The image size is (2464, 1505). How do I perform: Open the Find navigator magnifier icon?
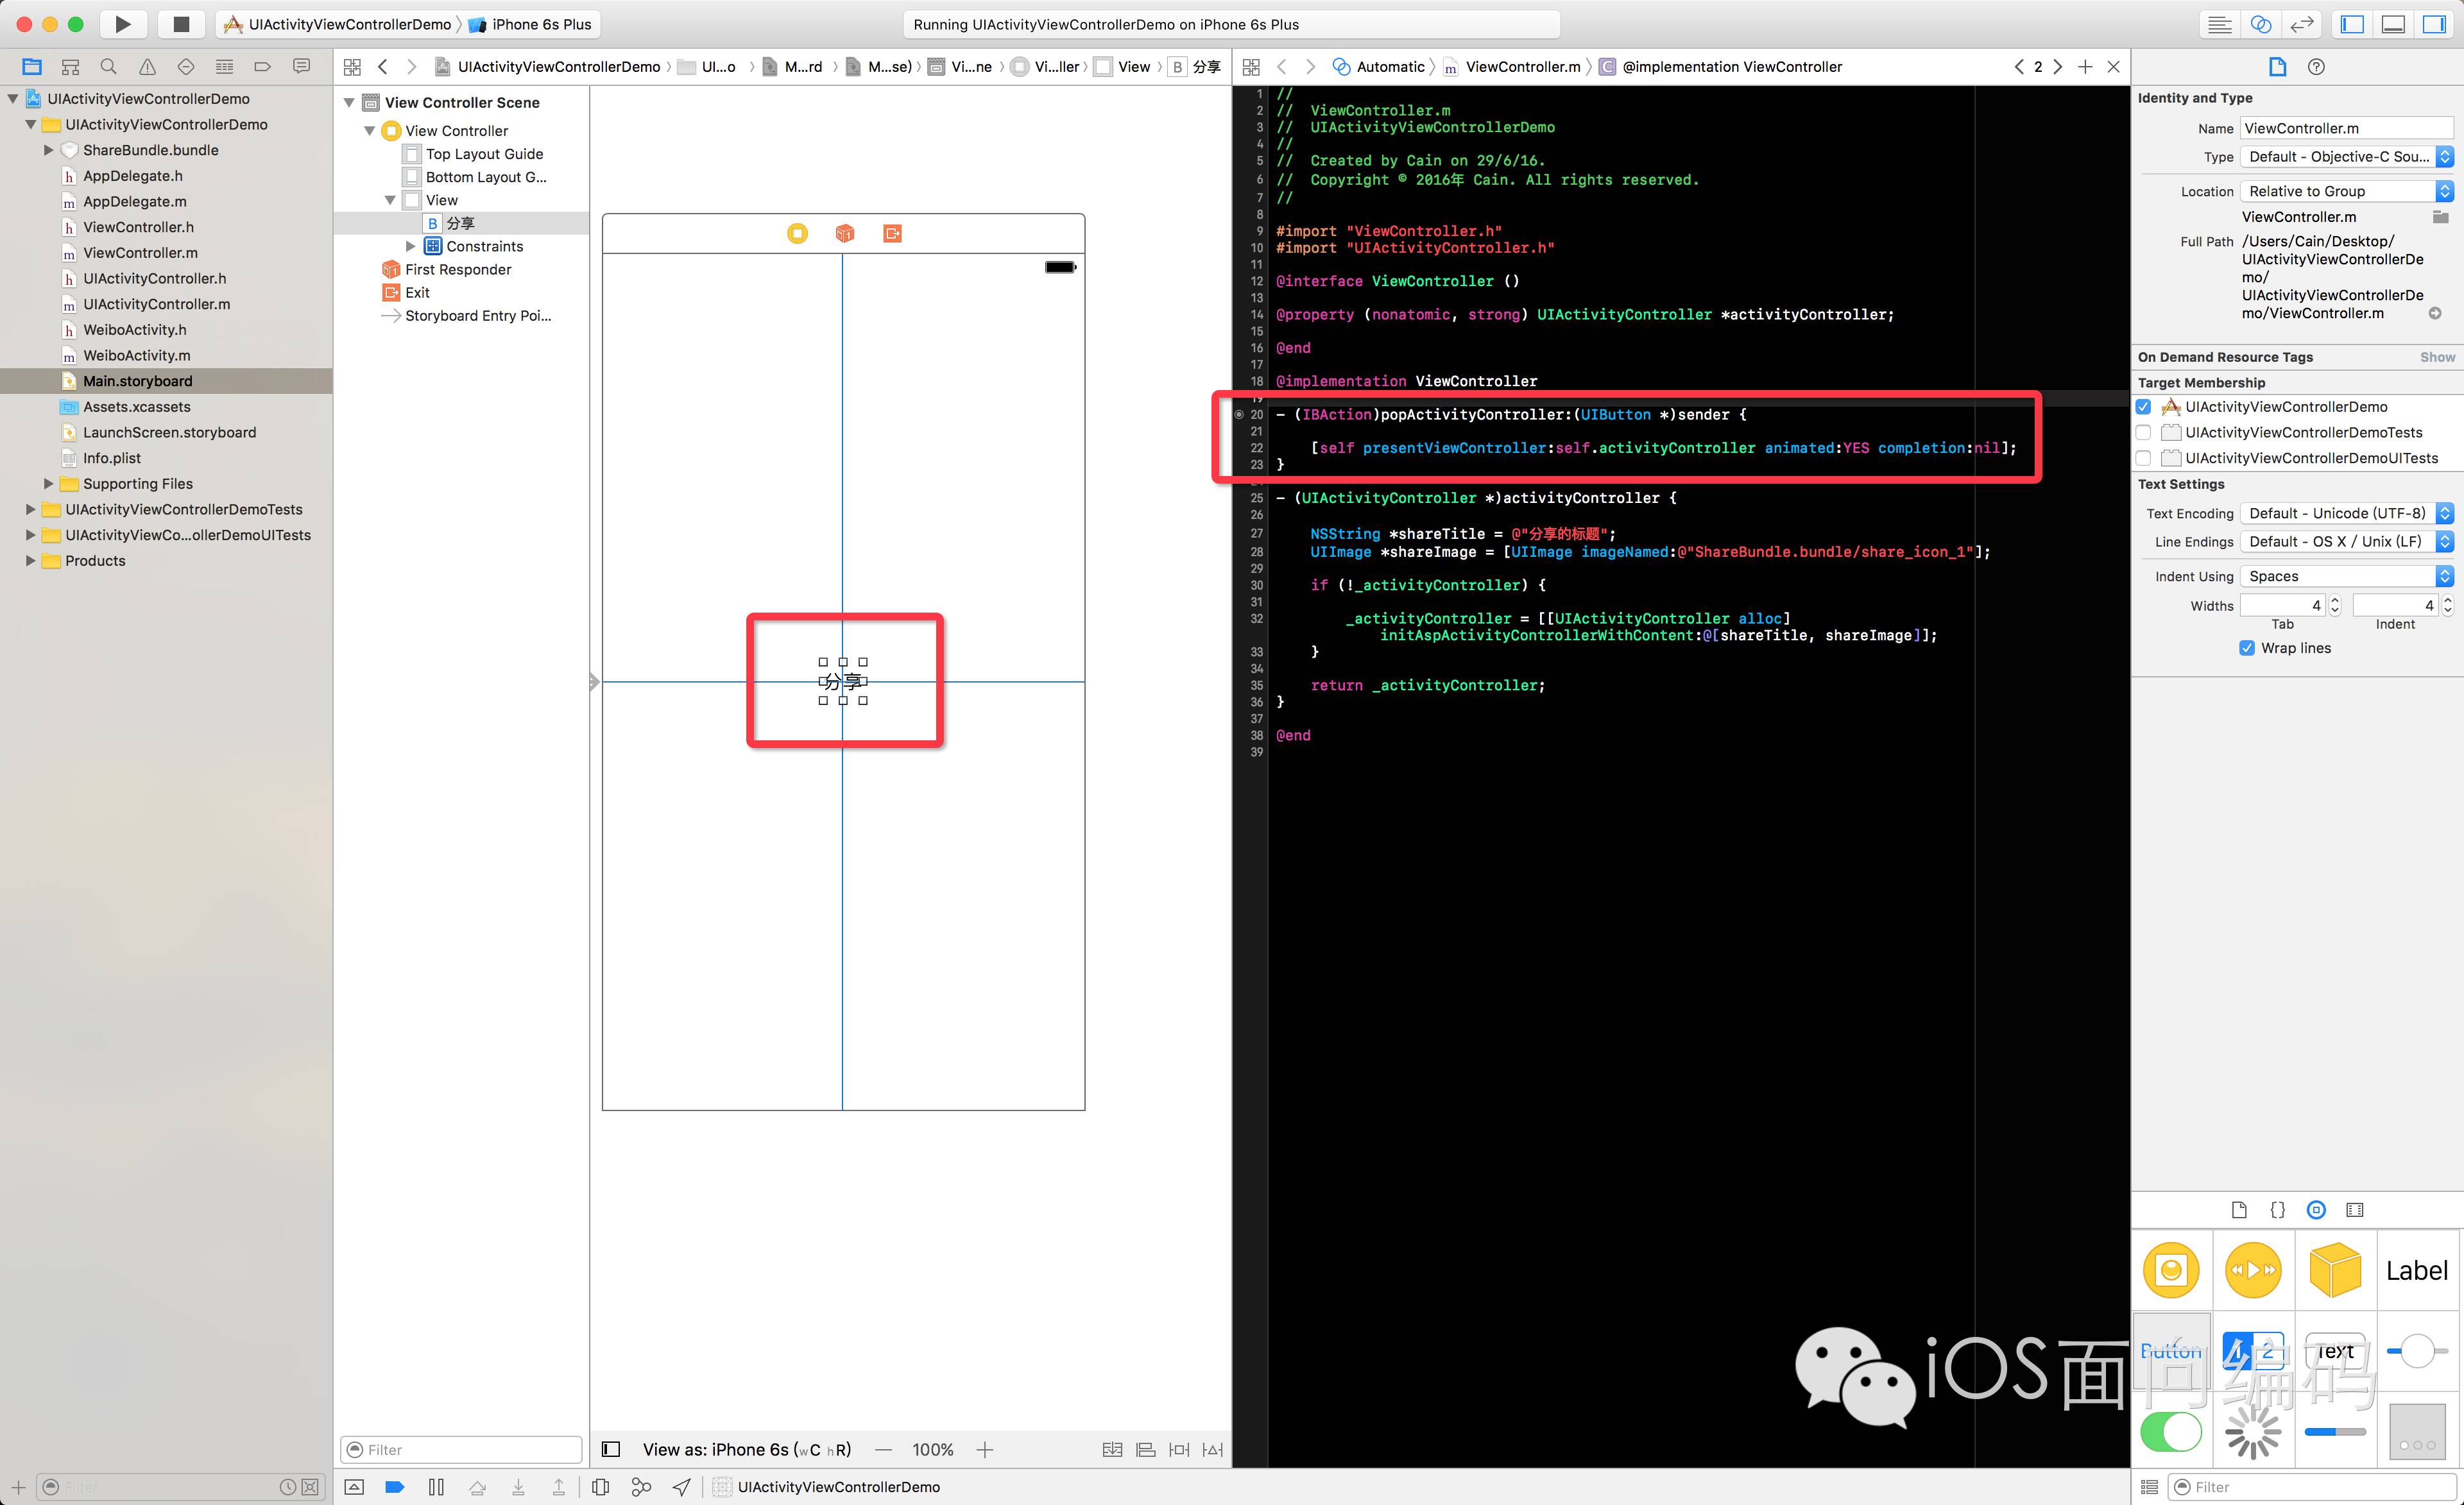(109, 67)
